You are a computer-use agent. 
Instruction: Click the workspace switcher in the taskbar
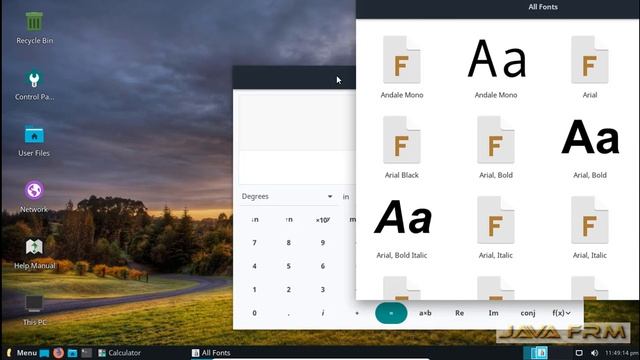(x=536, y=353)
